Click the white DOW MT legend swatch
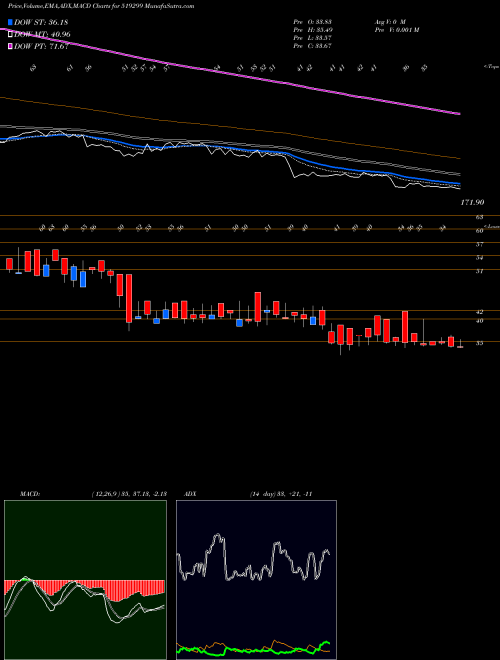 click(10, 34)
